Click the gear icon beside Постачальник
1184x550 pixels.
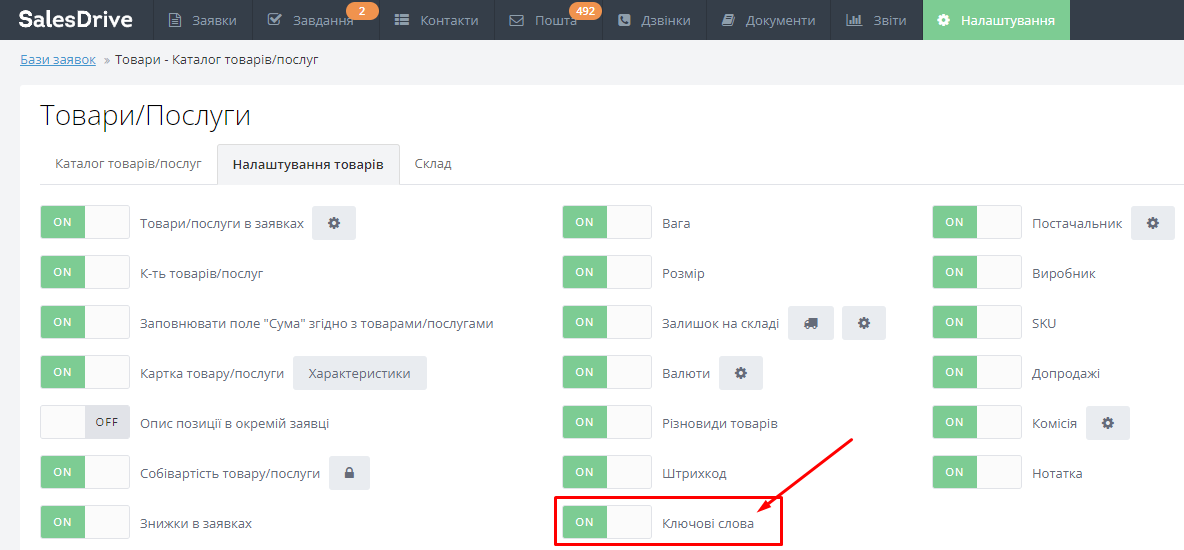pyautogui.click(x=1152, y=223)
